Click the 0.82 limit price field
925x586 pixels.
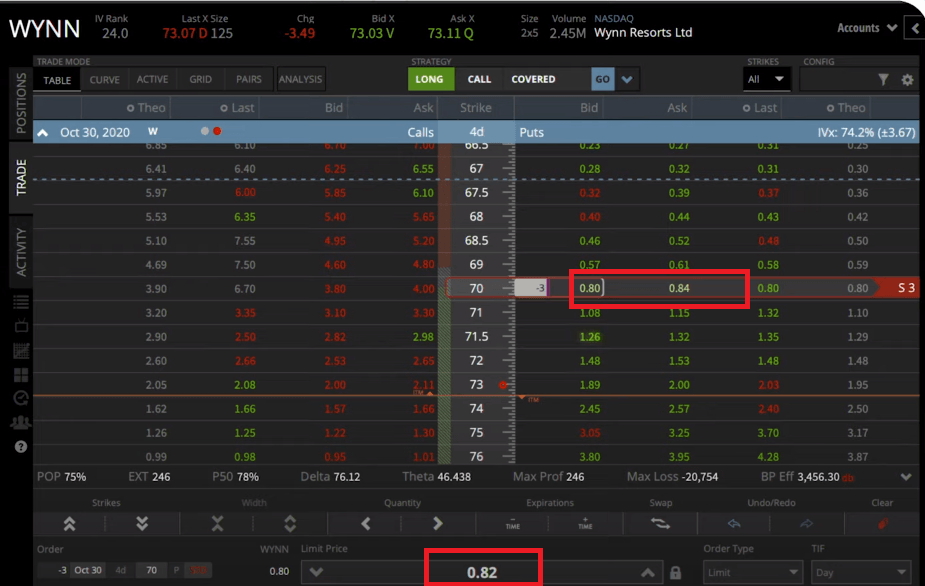483,572
